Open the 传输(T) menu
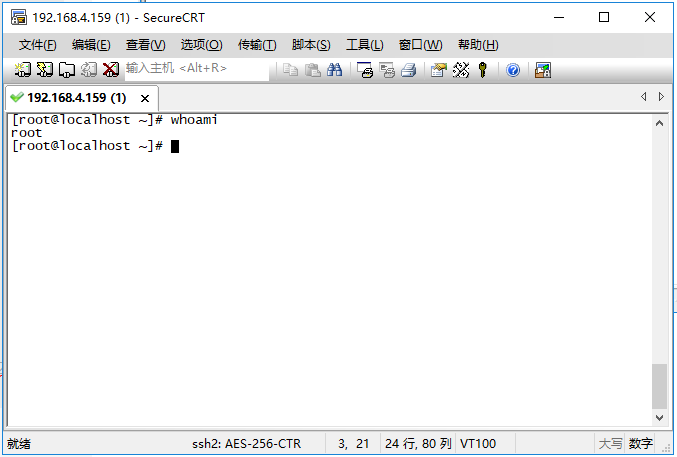 pyautogui.click(x=257, y=45)
